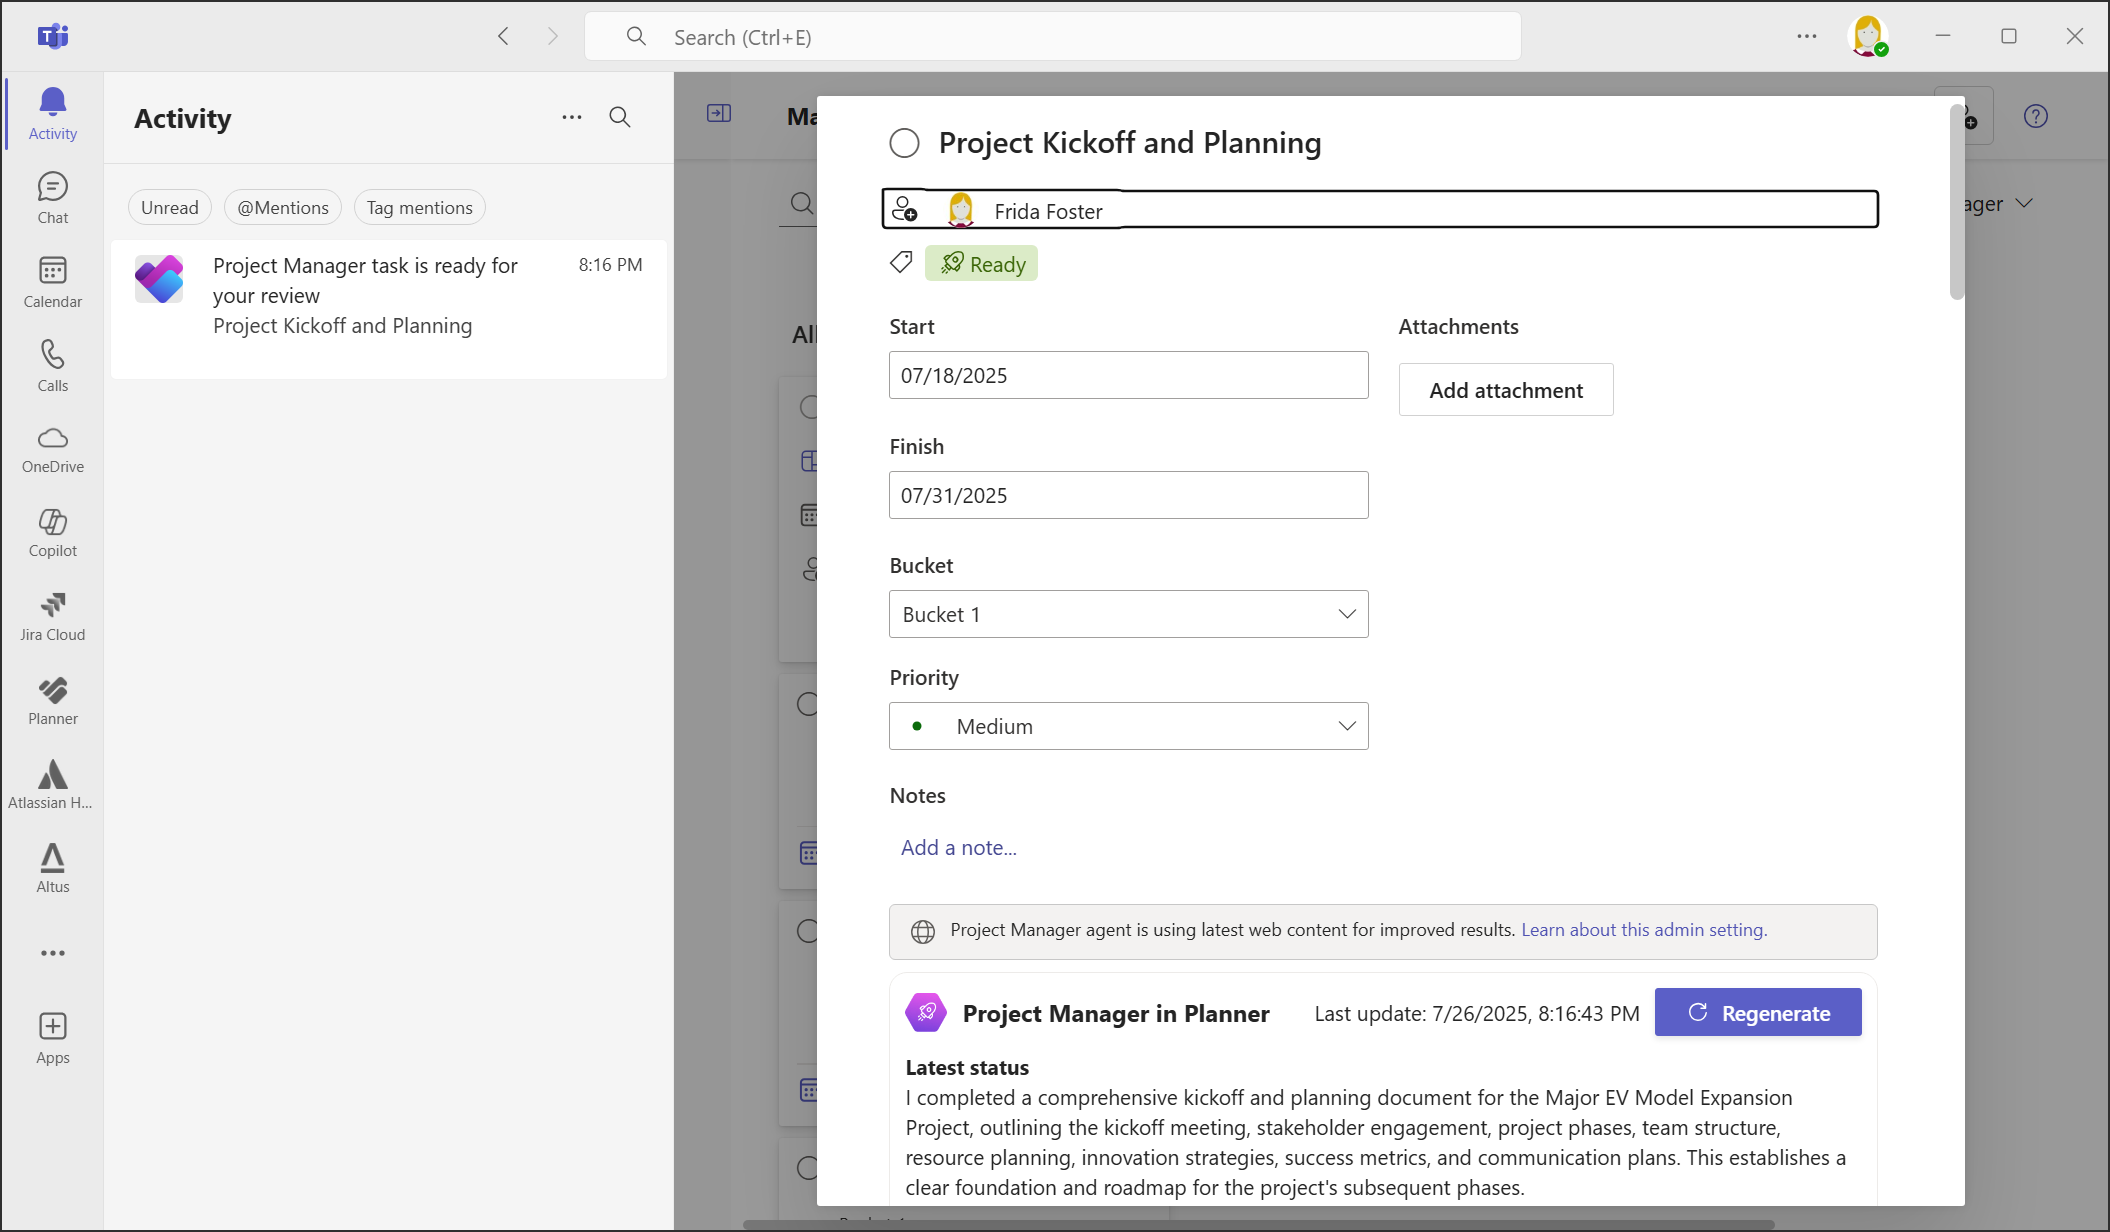
Task: Go back with the left arrow
Action: pyautogui.click(x=503, y=37)
